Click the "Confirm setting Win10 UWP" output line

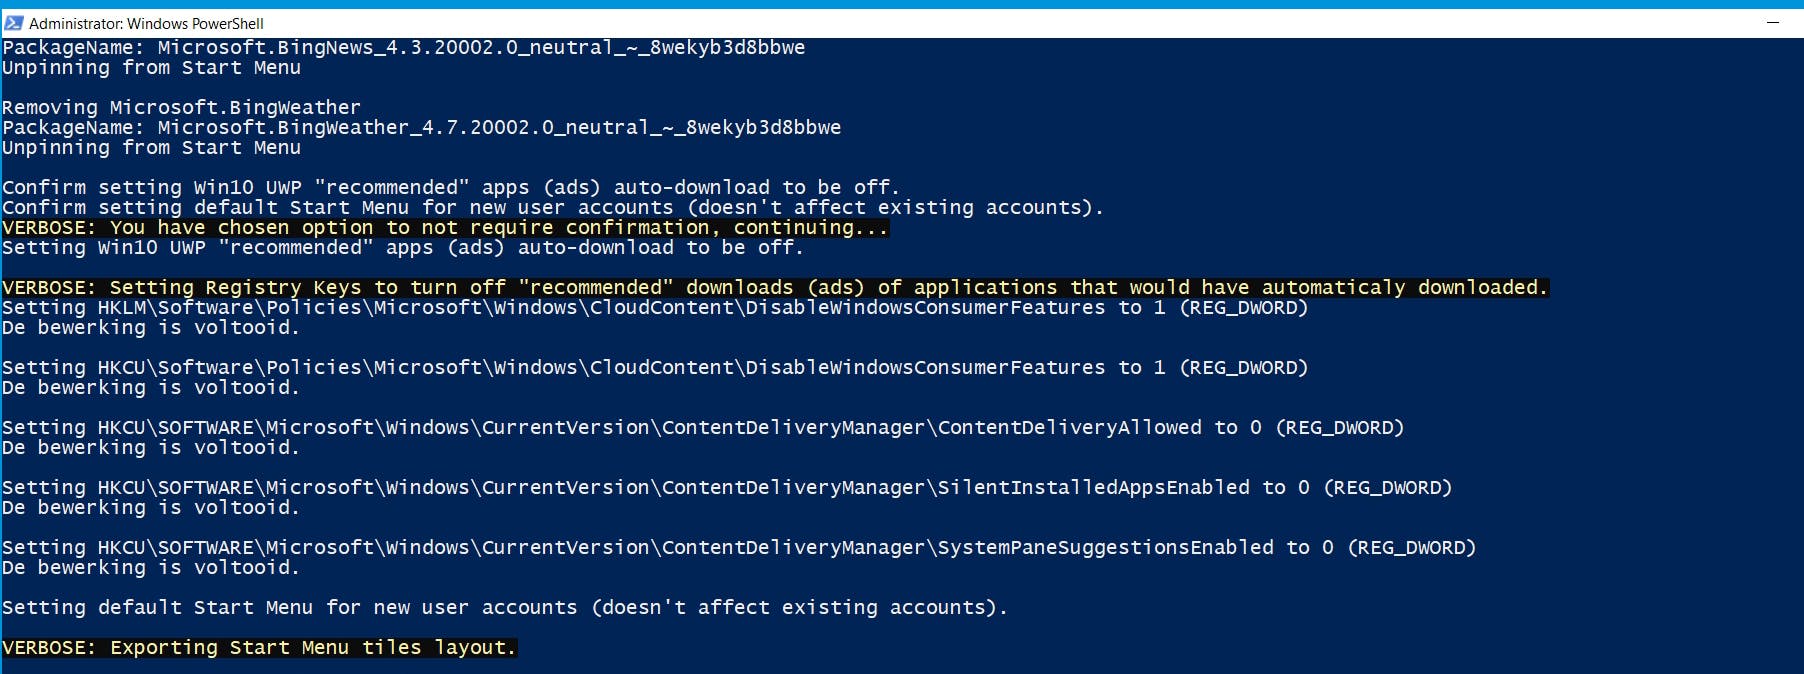tap(451, 188)
